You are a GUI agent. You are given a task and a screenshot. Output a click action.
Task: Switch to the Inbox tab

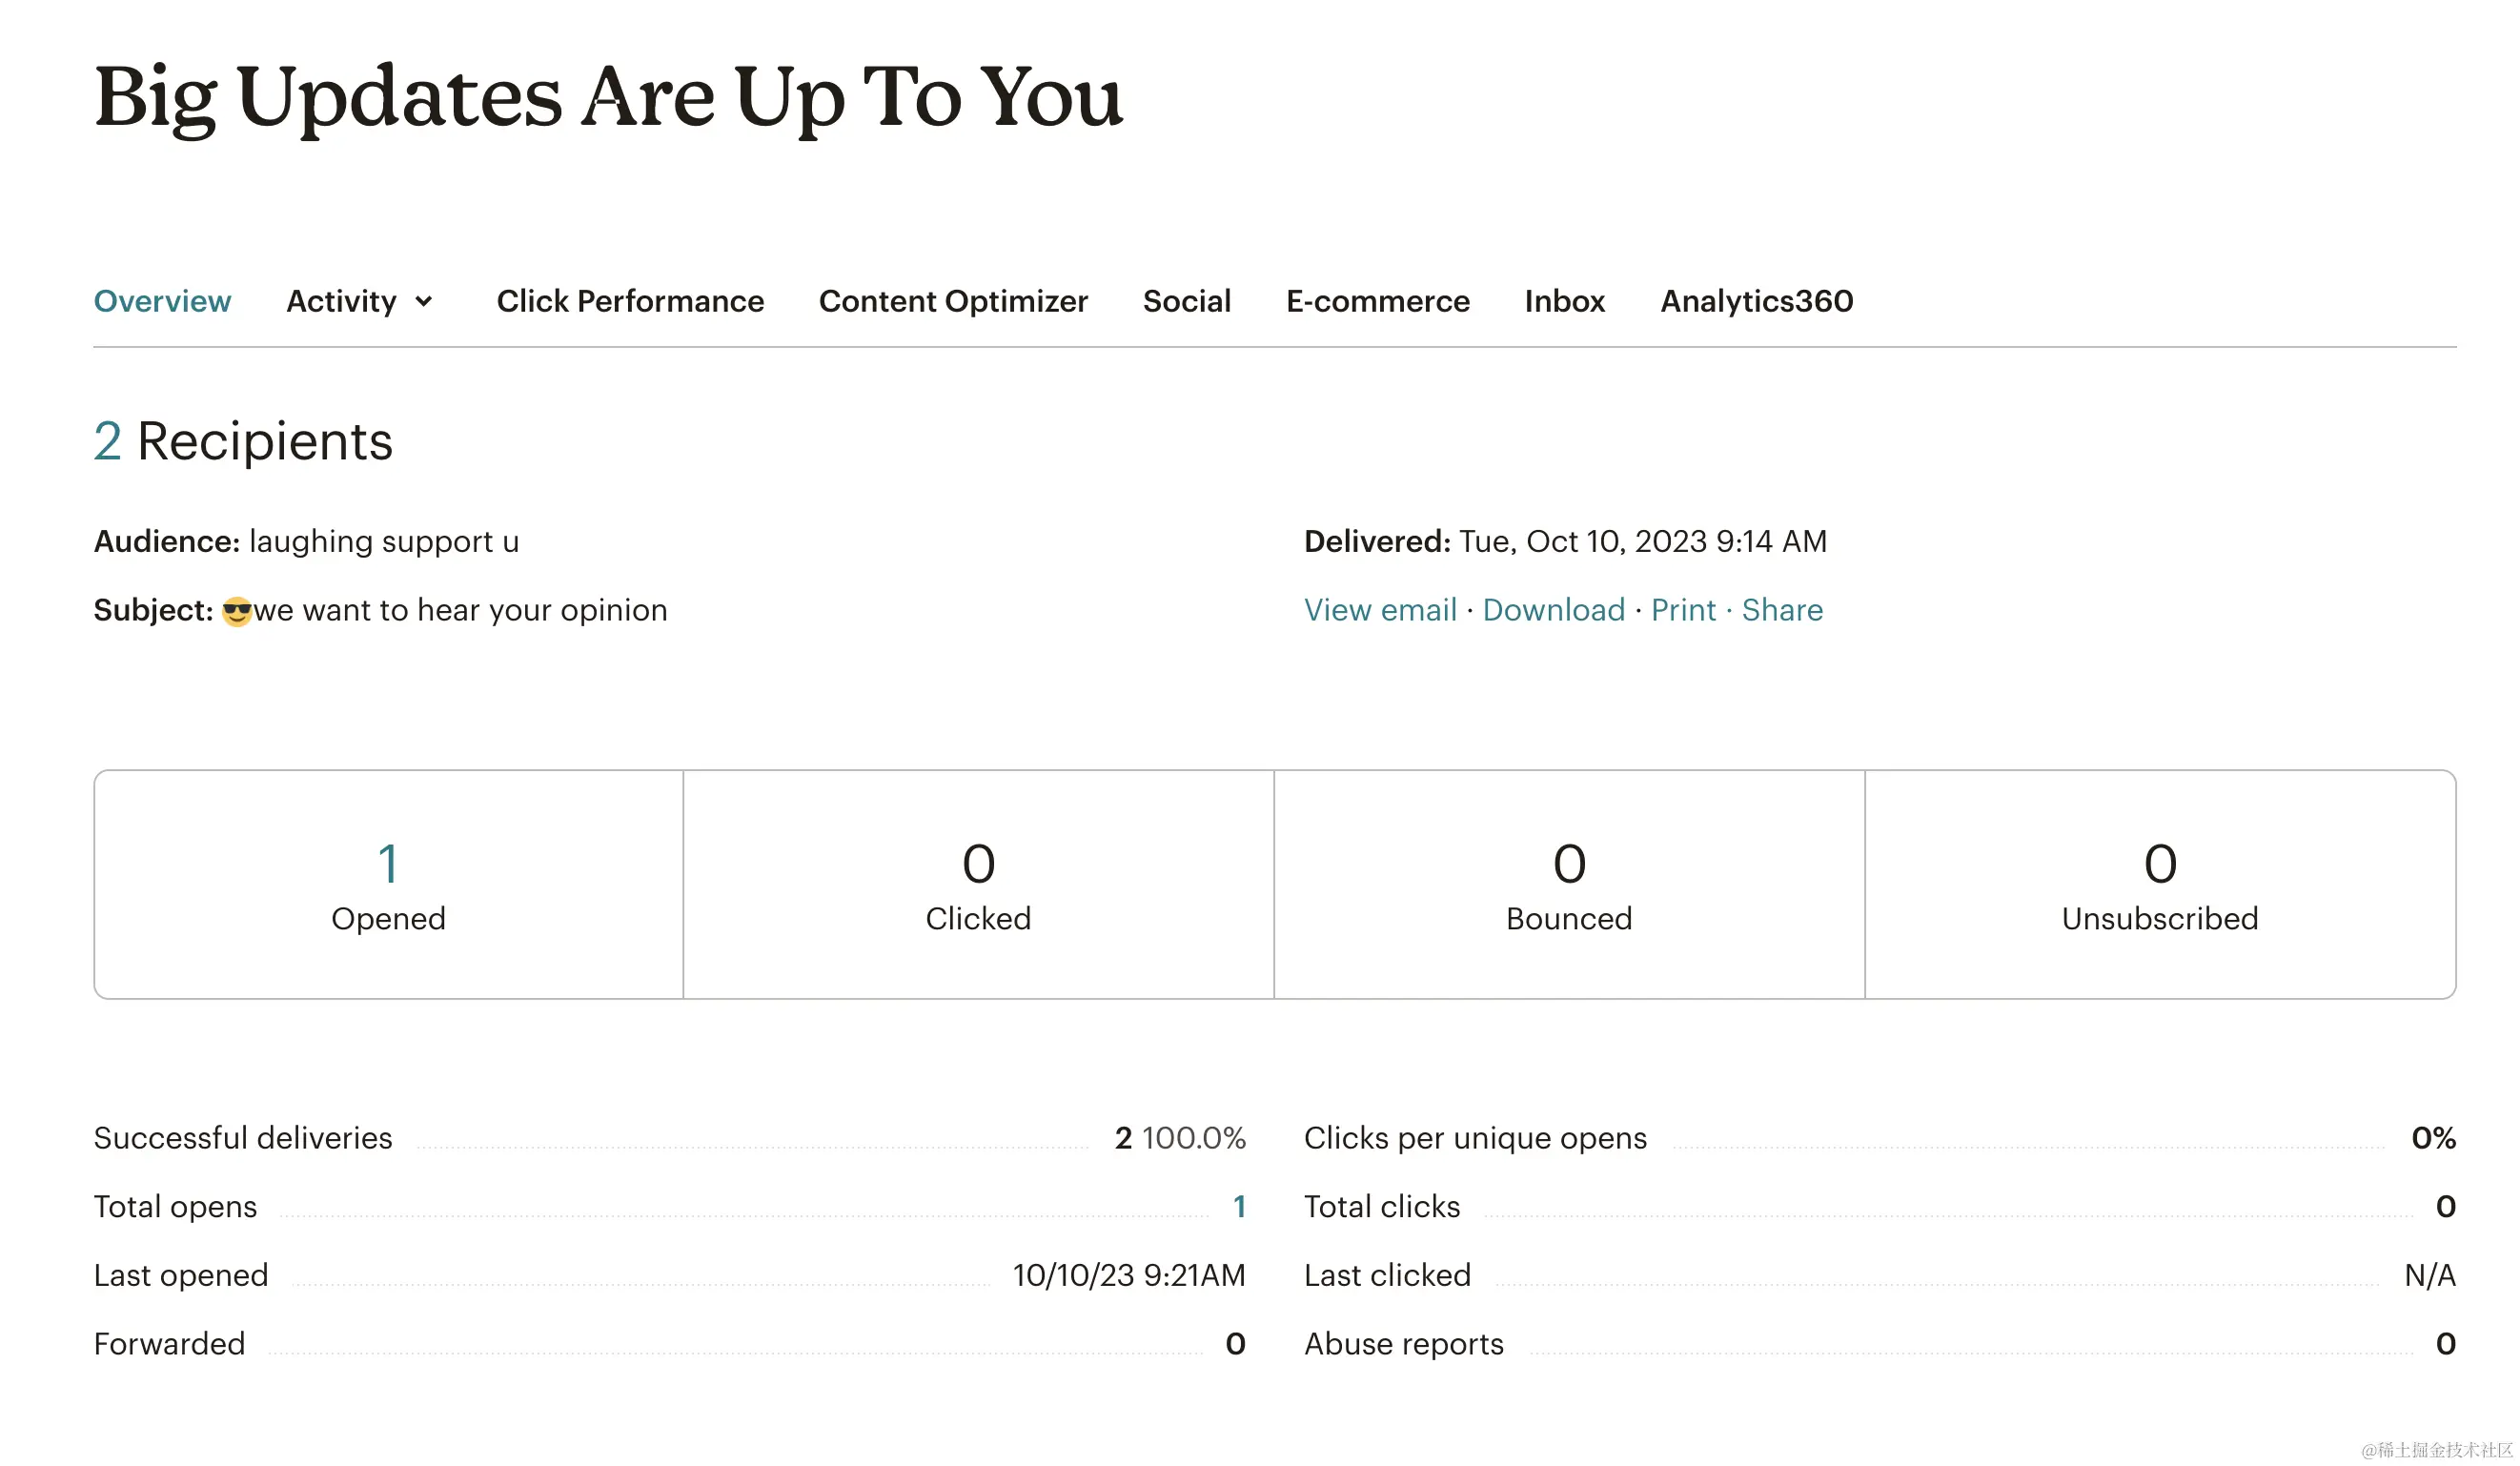point(1564,301)
